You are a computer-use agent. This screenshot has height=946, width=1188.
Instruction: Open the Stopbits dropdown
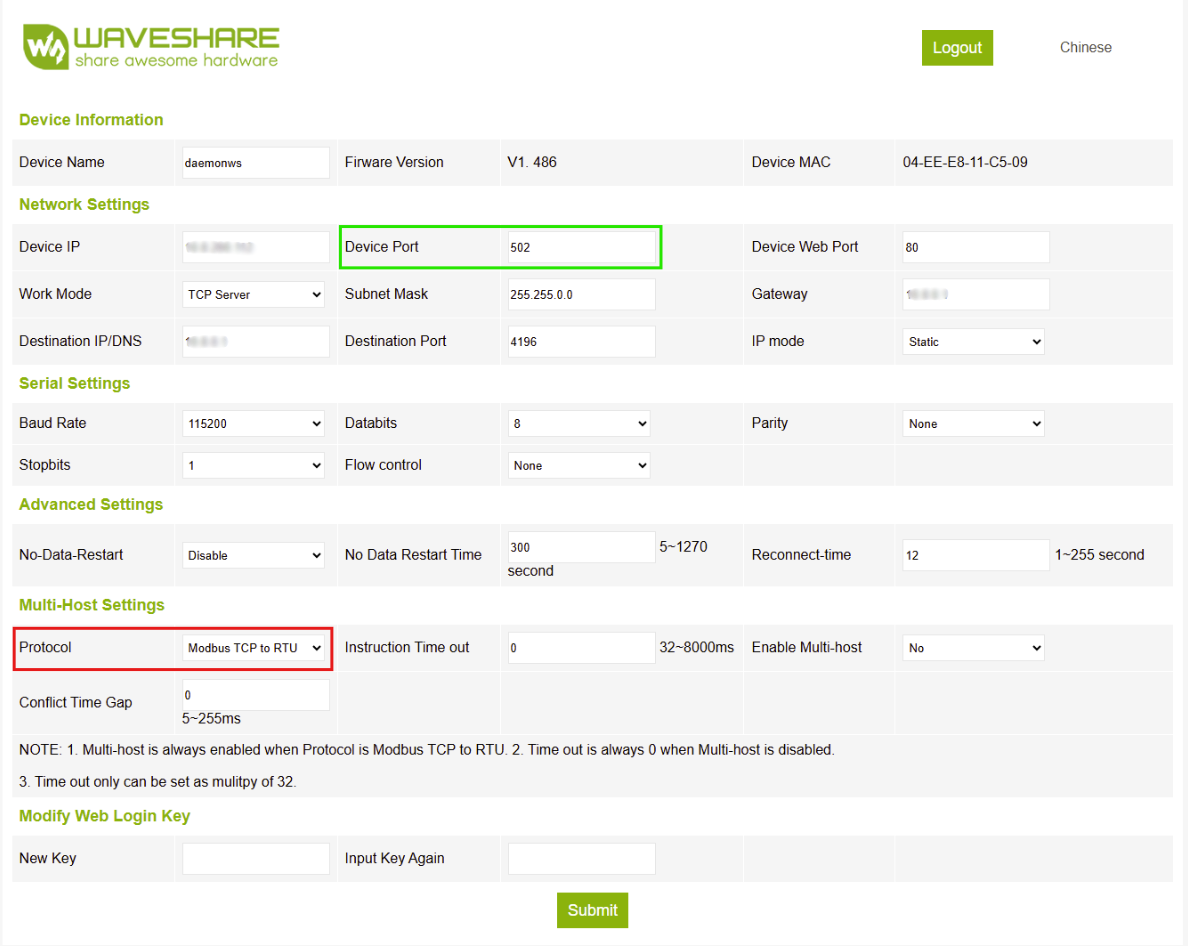(x=254, y=466)
